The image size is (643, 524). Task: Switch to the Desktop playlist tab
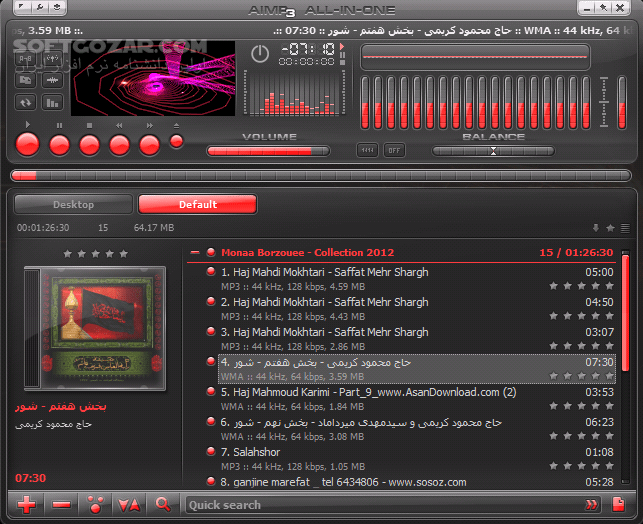click(73, 205)
